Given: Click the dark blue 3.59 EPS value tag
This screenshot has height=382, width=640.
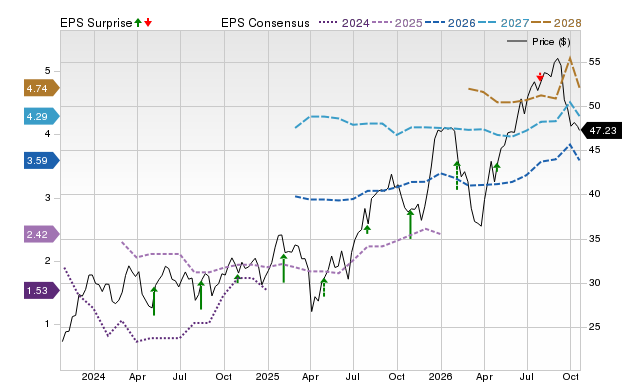Looking at the screenshot, I should pos(42,160).
